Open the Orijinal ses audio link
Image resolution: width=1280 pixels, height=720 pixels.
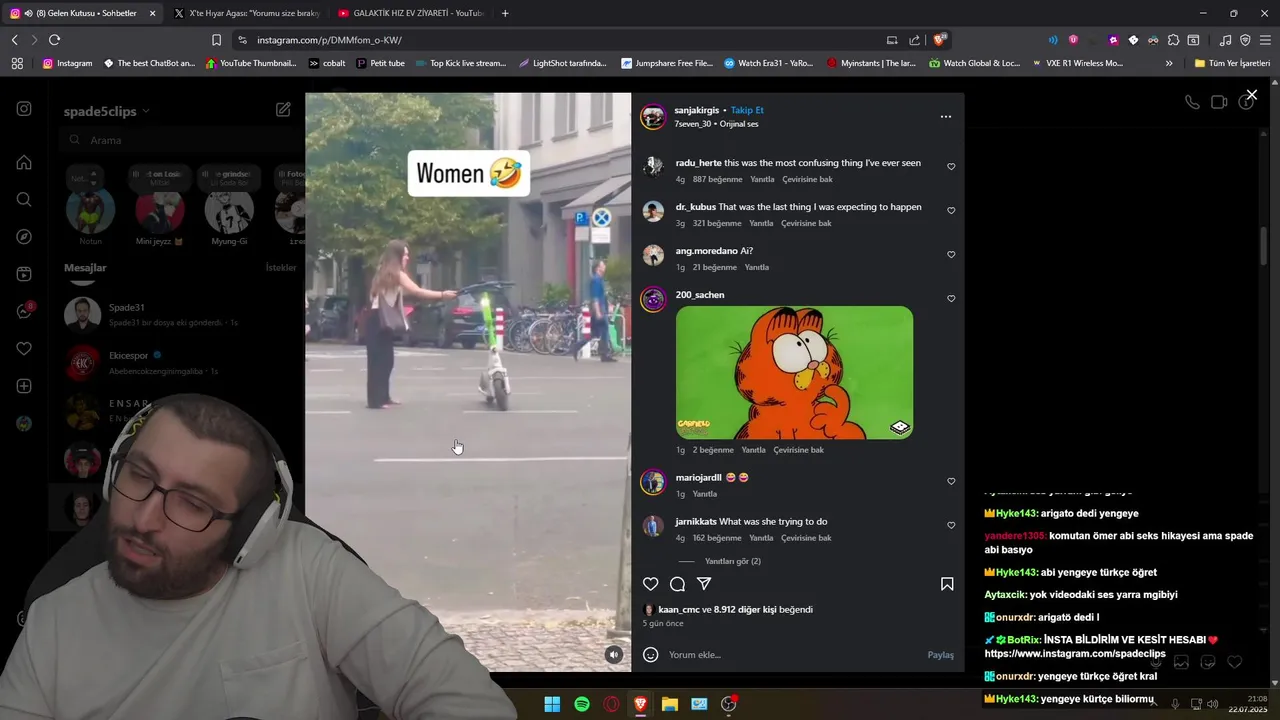[x=739, y=124]
